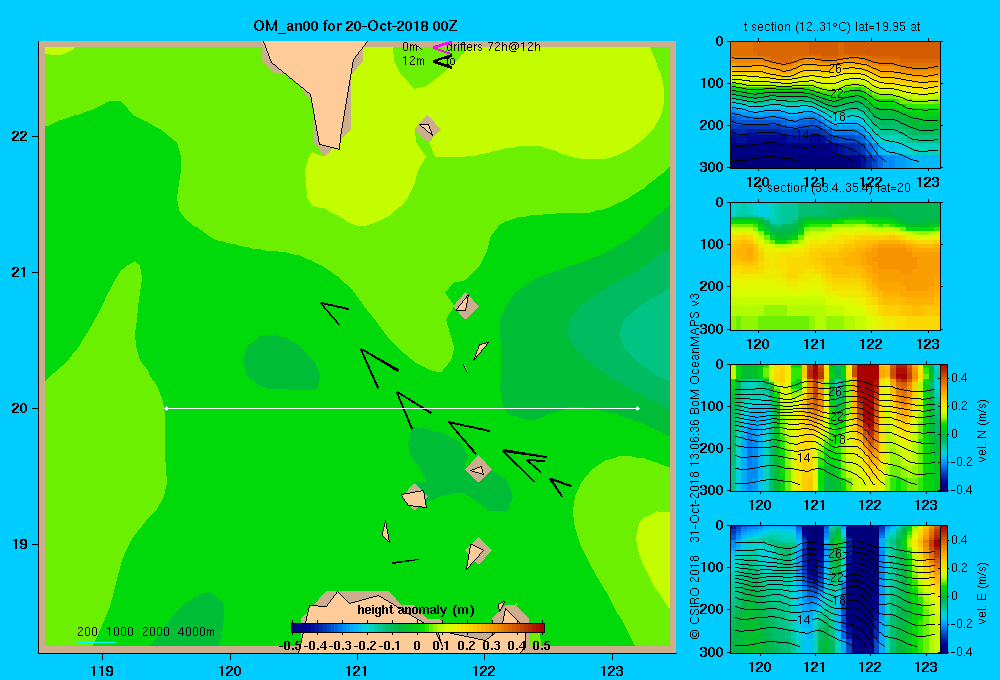Click the longitude 121 tick label on main map
Screen dimensions: 1000x680
(x=357, y=670)
